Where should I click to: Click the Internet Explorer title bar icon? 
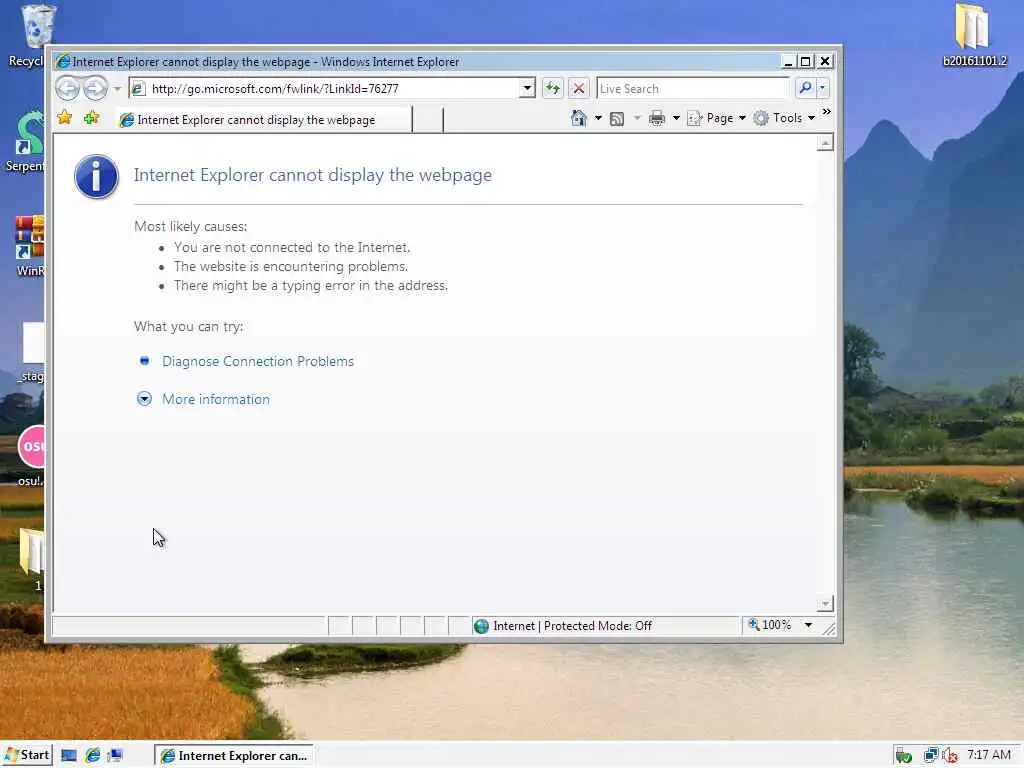pyautogui.click(x=63, y=61)
